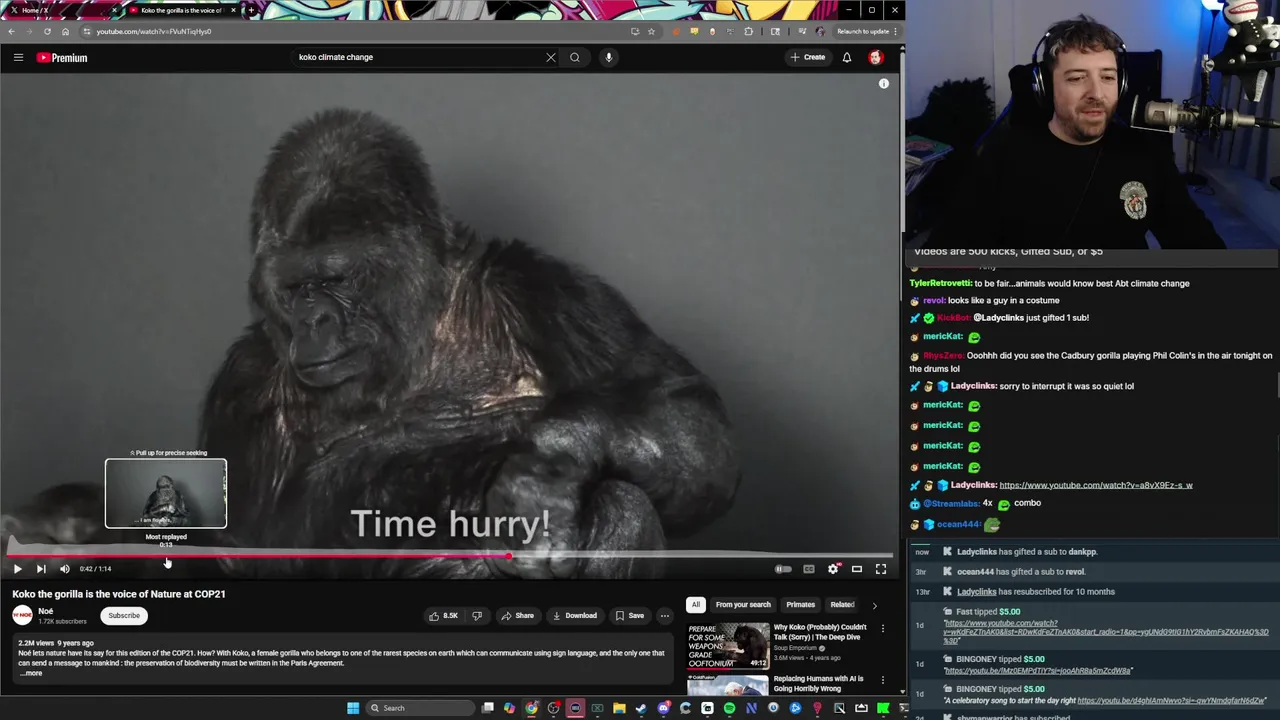Click Ladycinks name in gifted-to-dankpp event
This screenshot has height=720, width=1280.
[977, 552]
